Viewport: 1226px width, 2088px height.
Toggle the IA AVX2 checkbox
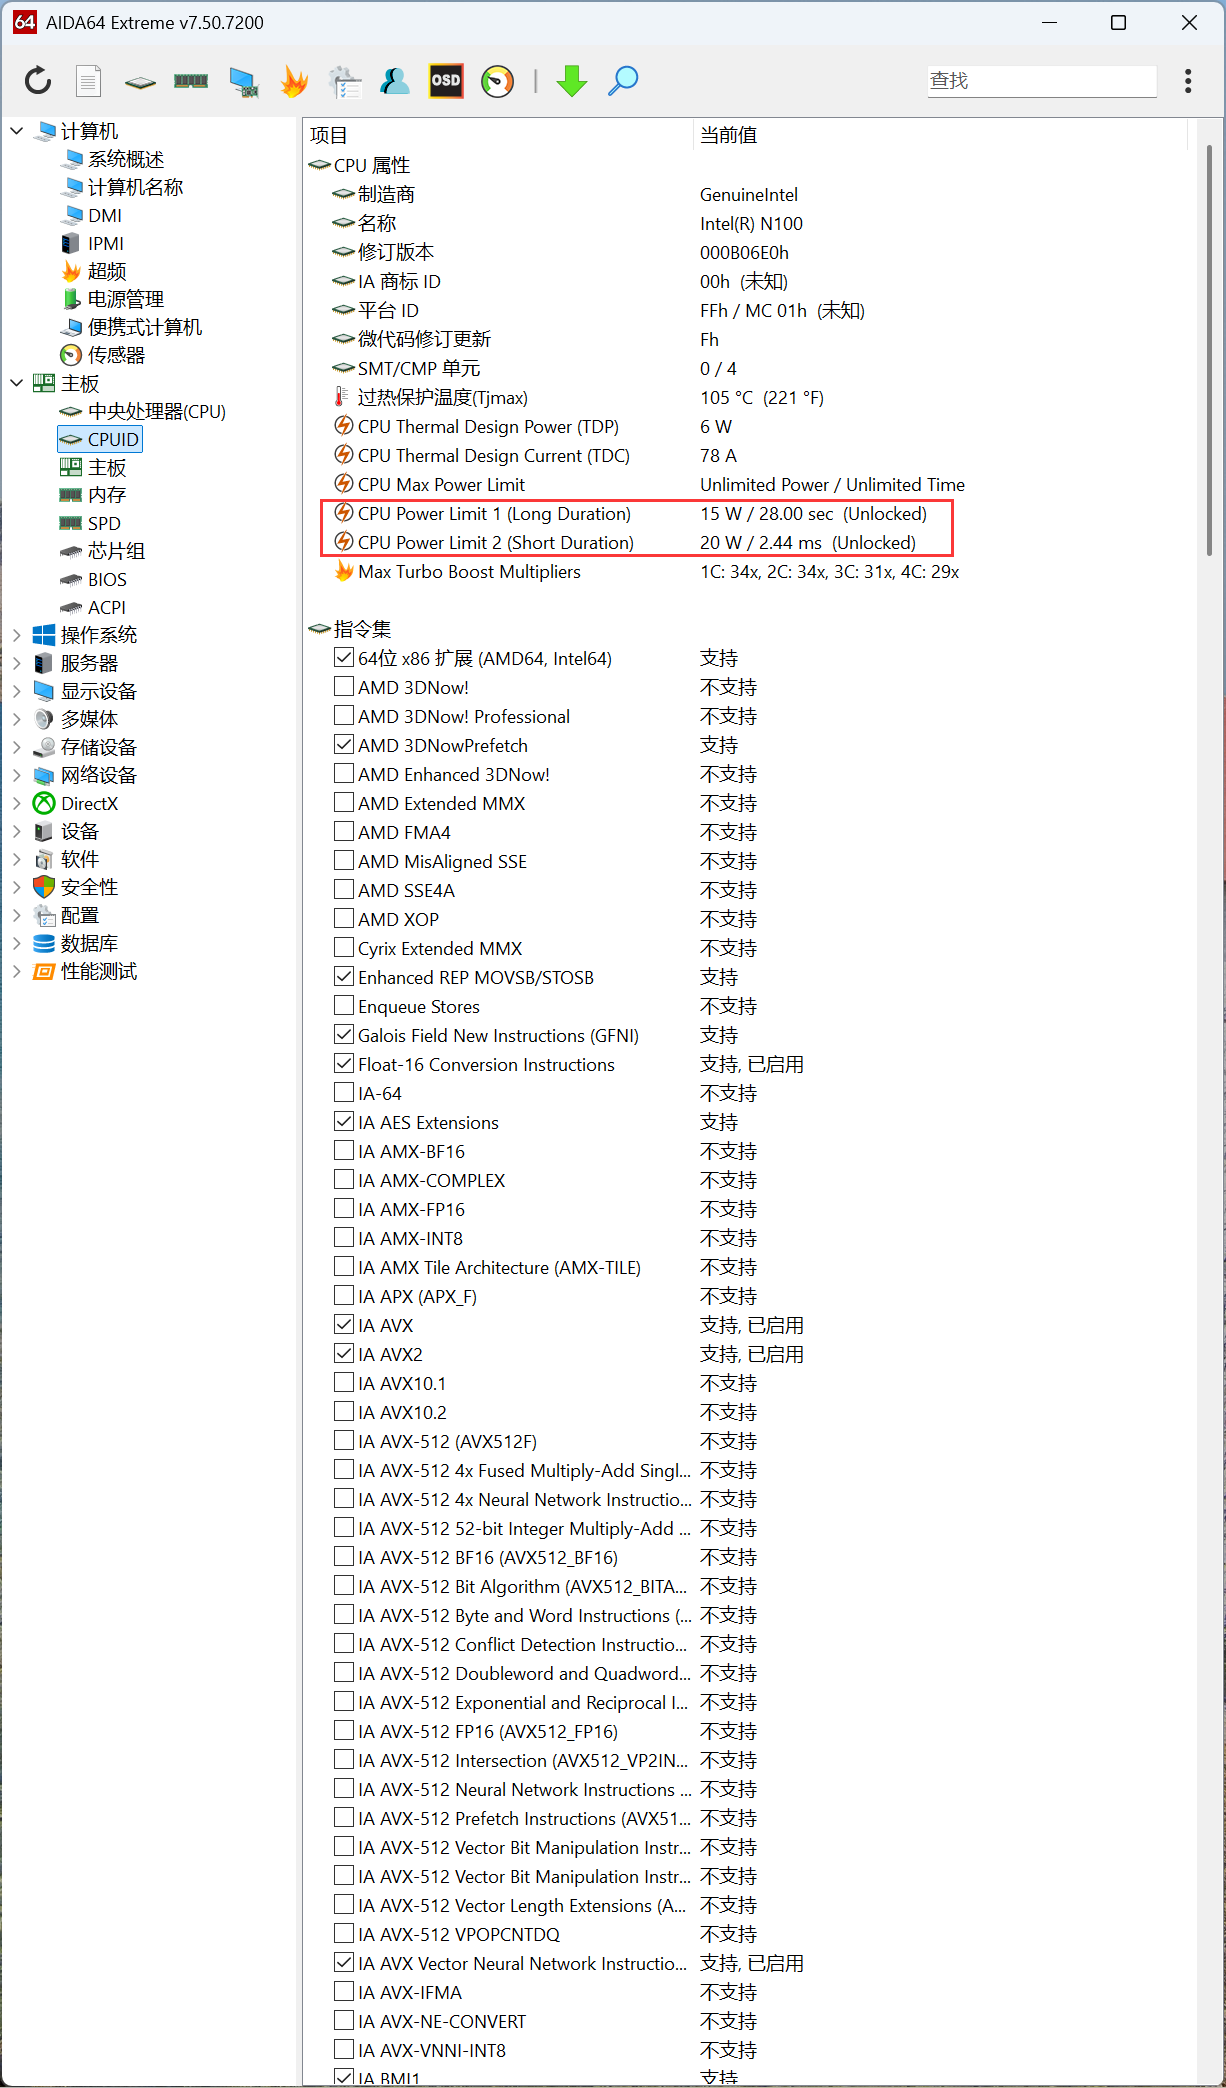[x=344, y=1354]
